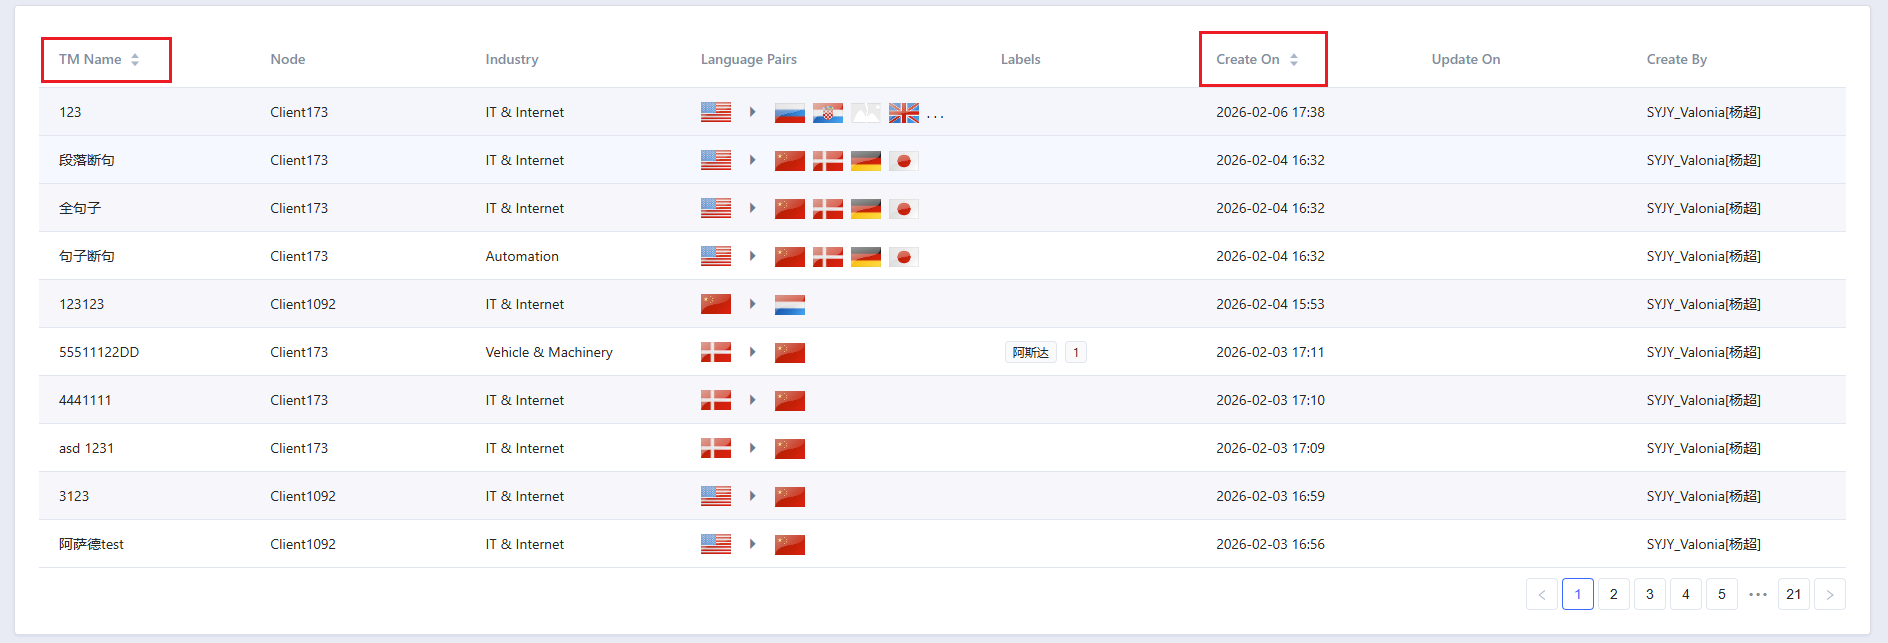Viewport: 1888px width, 643px height.
Task: Open page 3 of the list
Action: (x=1650, y=594)
